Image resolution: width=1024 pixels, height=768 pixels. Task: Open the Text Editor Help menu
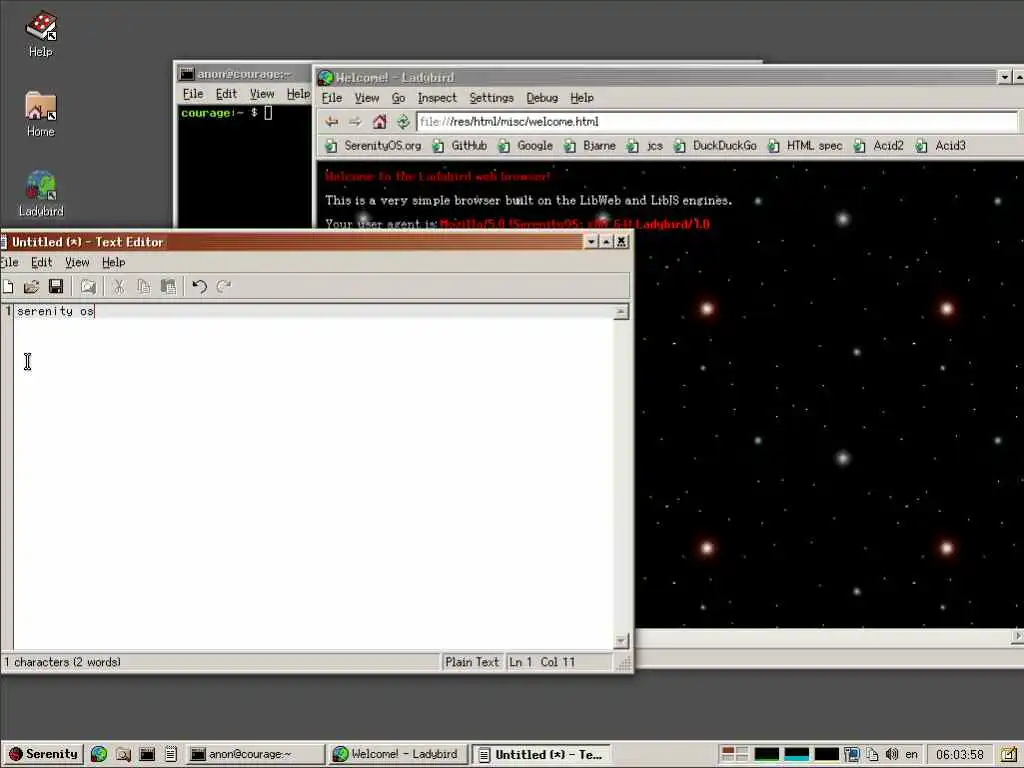point(113,263)
